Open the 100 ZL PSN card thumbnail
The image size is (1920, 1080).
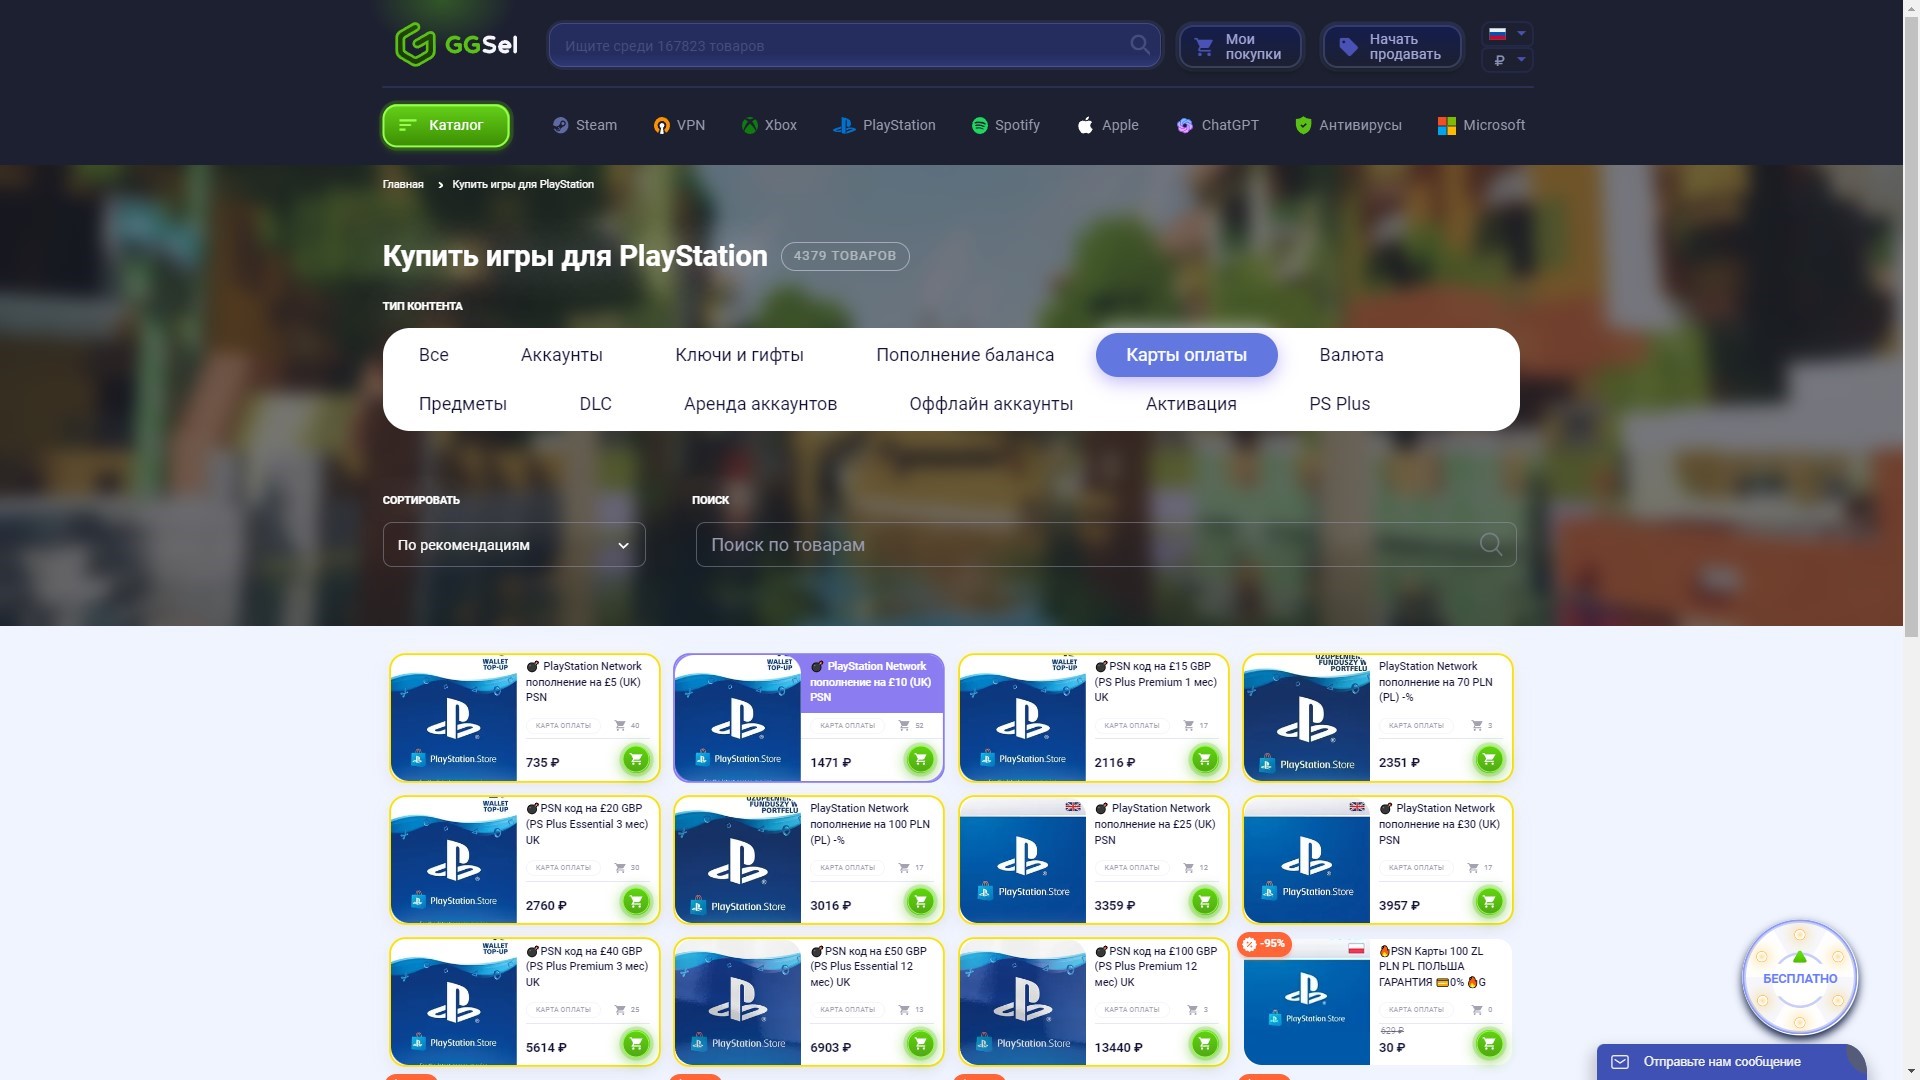tap(1307, 1002)
